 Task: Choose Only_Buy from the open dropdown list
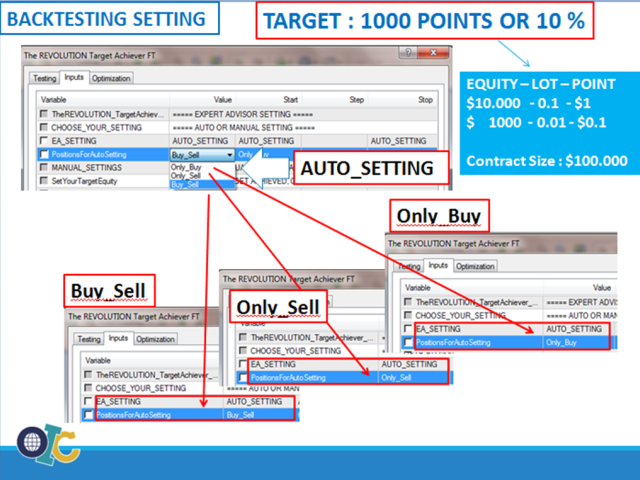186,167
